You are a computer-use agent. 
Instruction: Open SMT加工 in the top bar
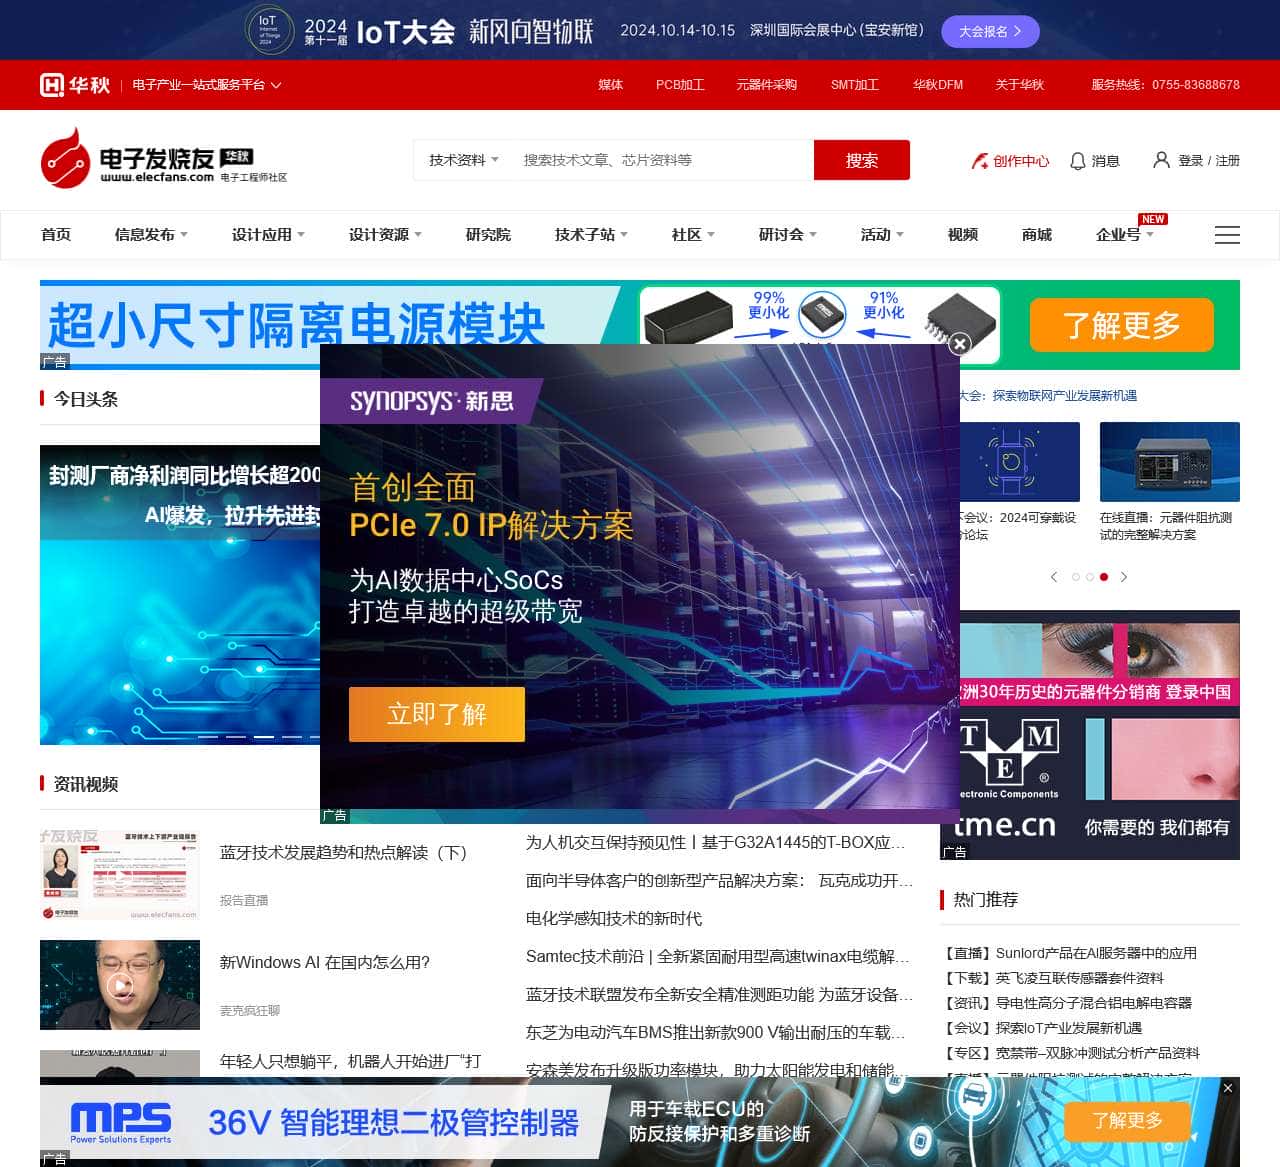(855, 85)
